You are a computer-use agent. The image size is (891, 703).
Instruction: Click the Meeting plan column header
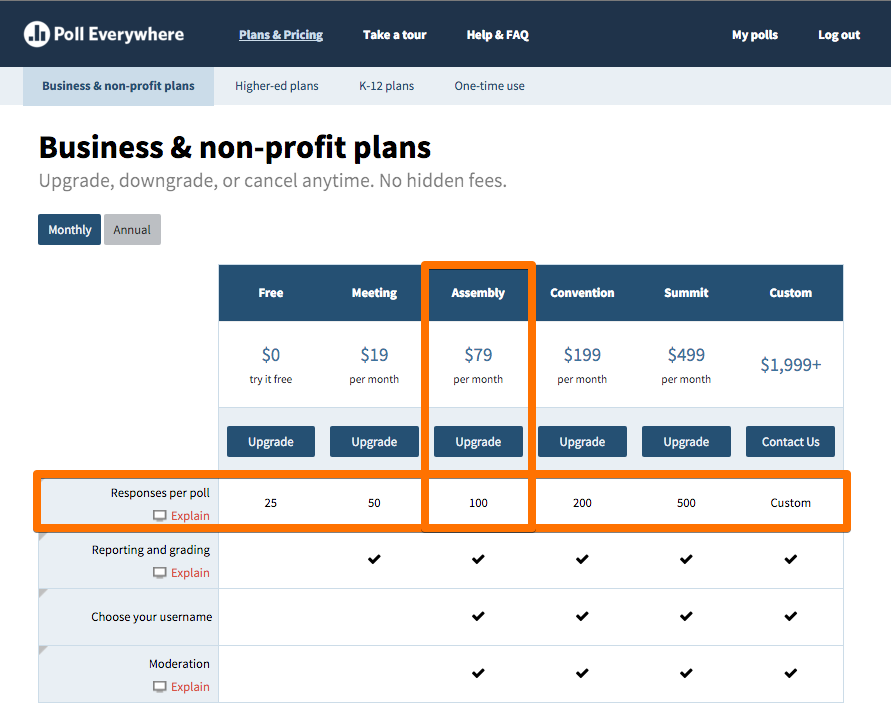[x=374, y=293]
